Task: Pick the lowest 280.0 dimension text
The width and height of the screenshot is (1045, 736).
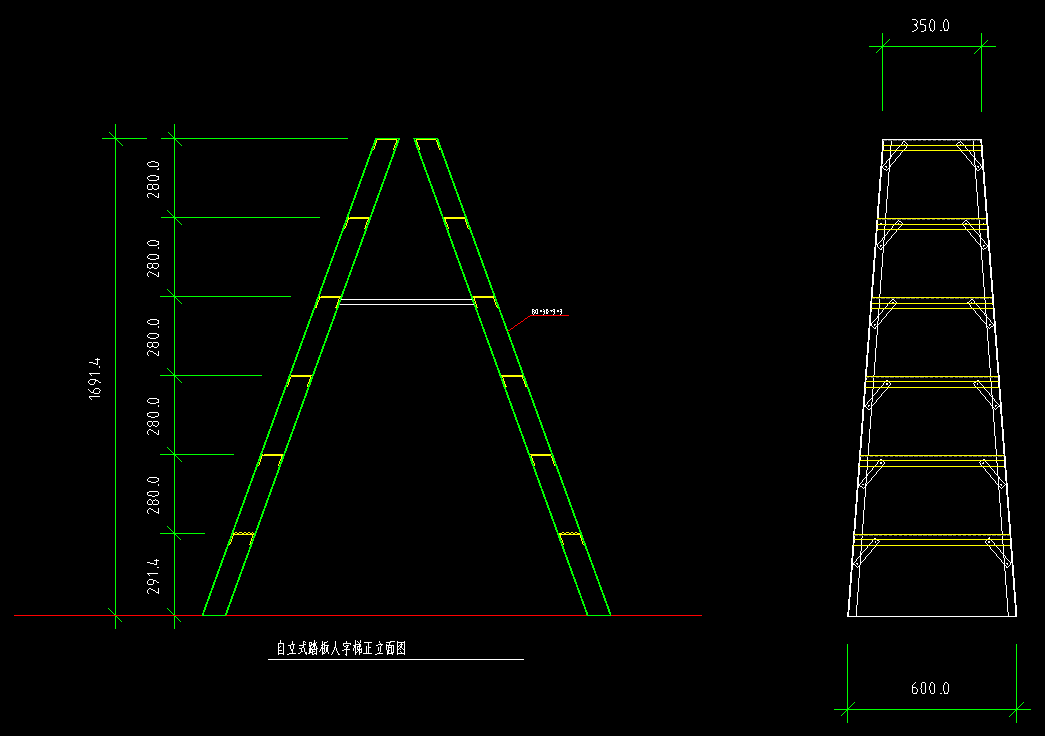Action: [155, 494]
